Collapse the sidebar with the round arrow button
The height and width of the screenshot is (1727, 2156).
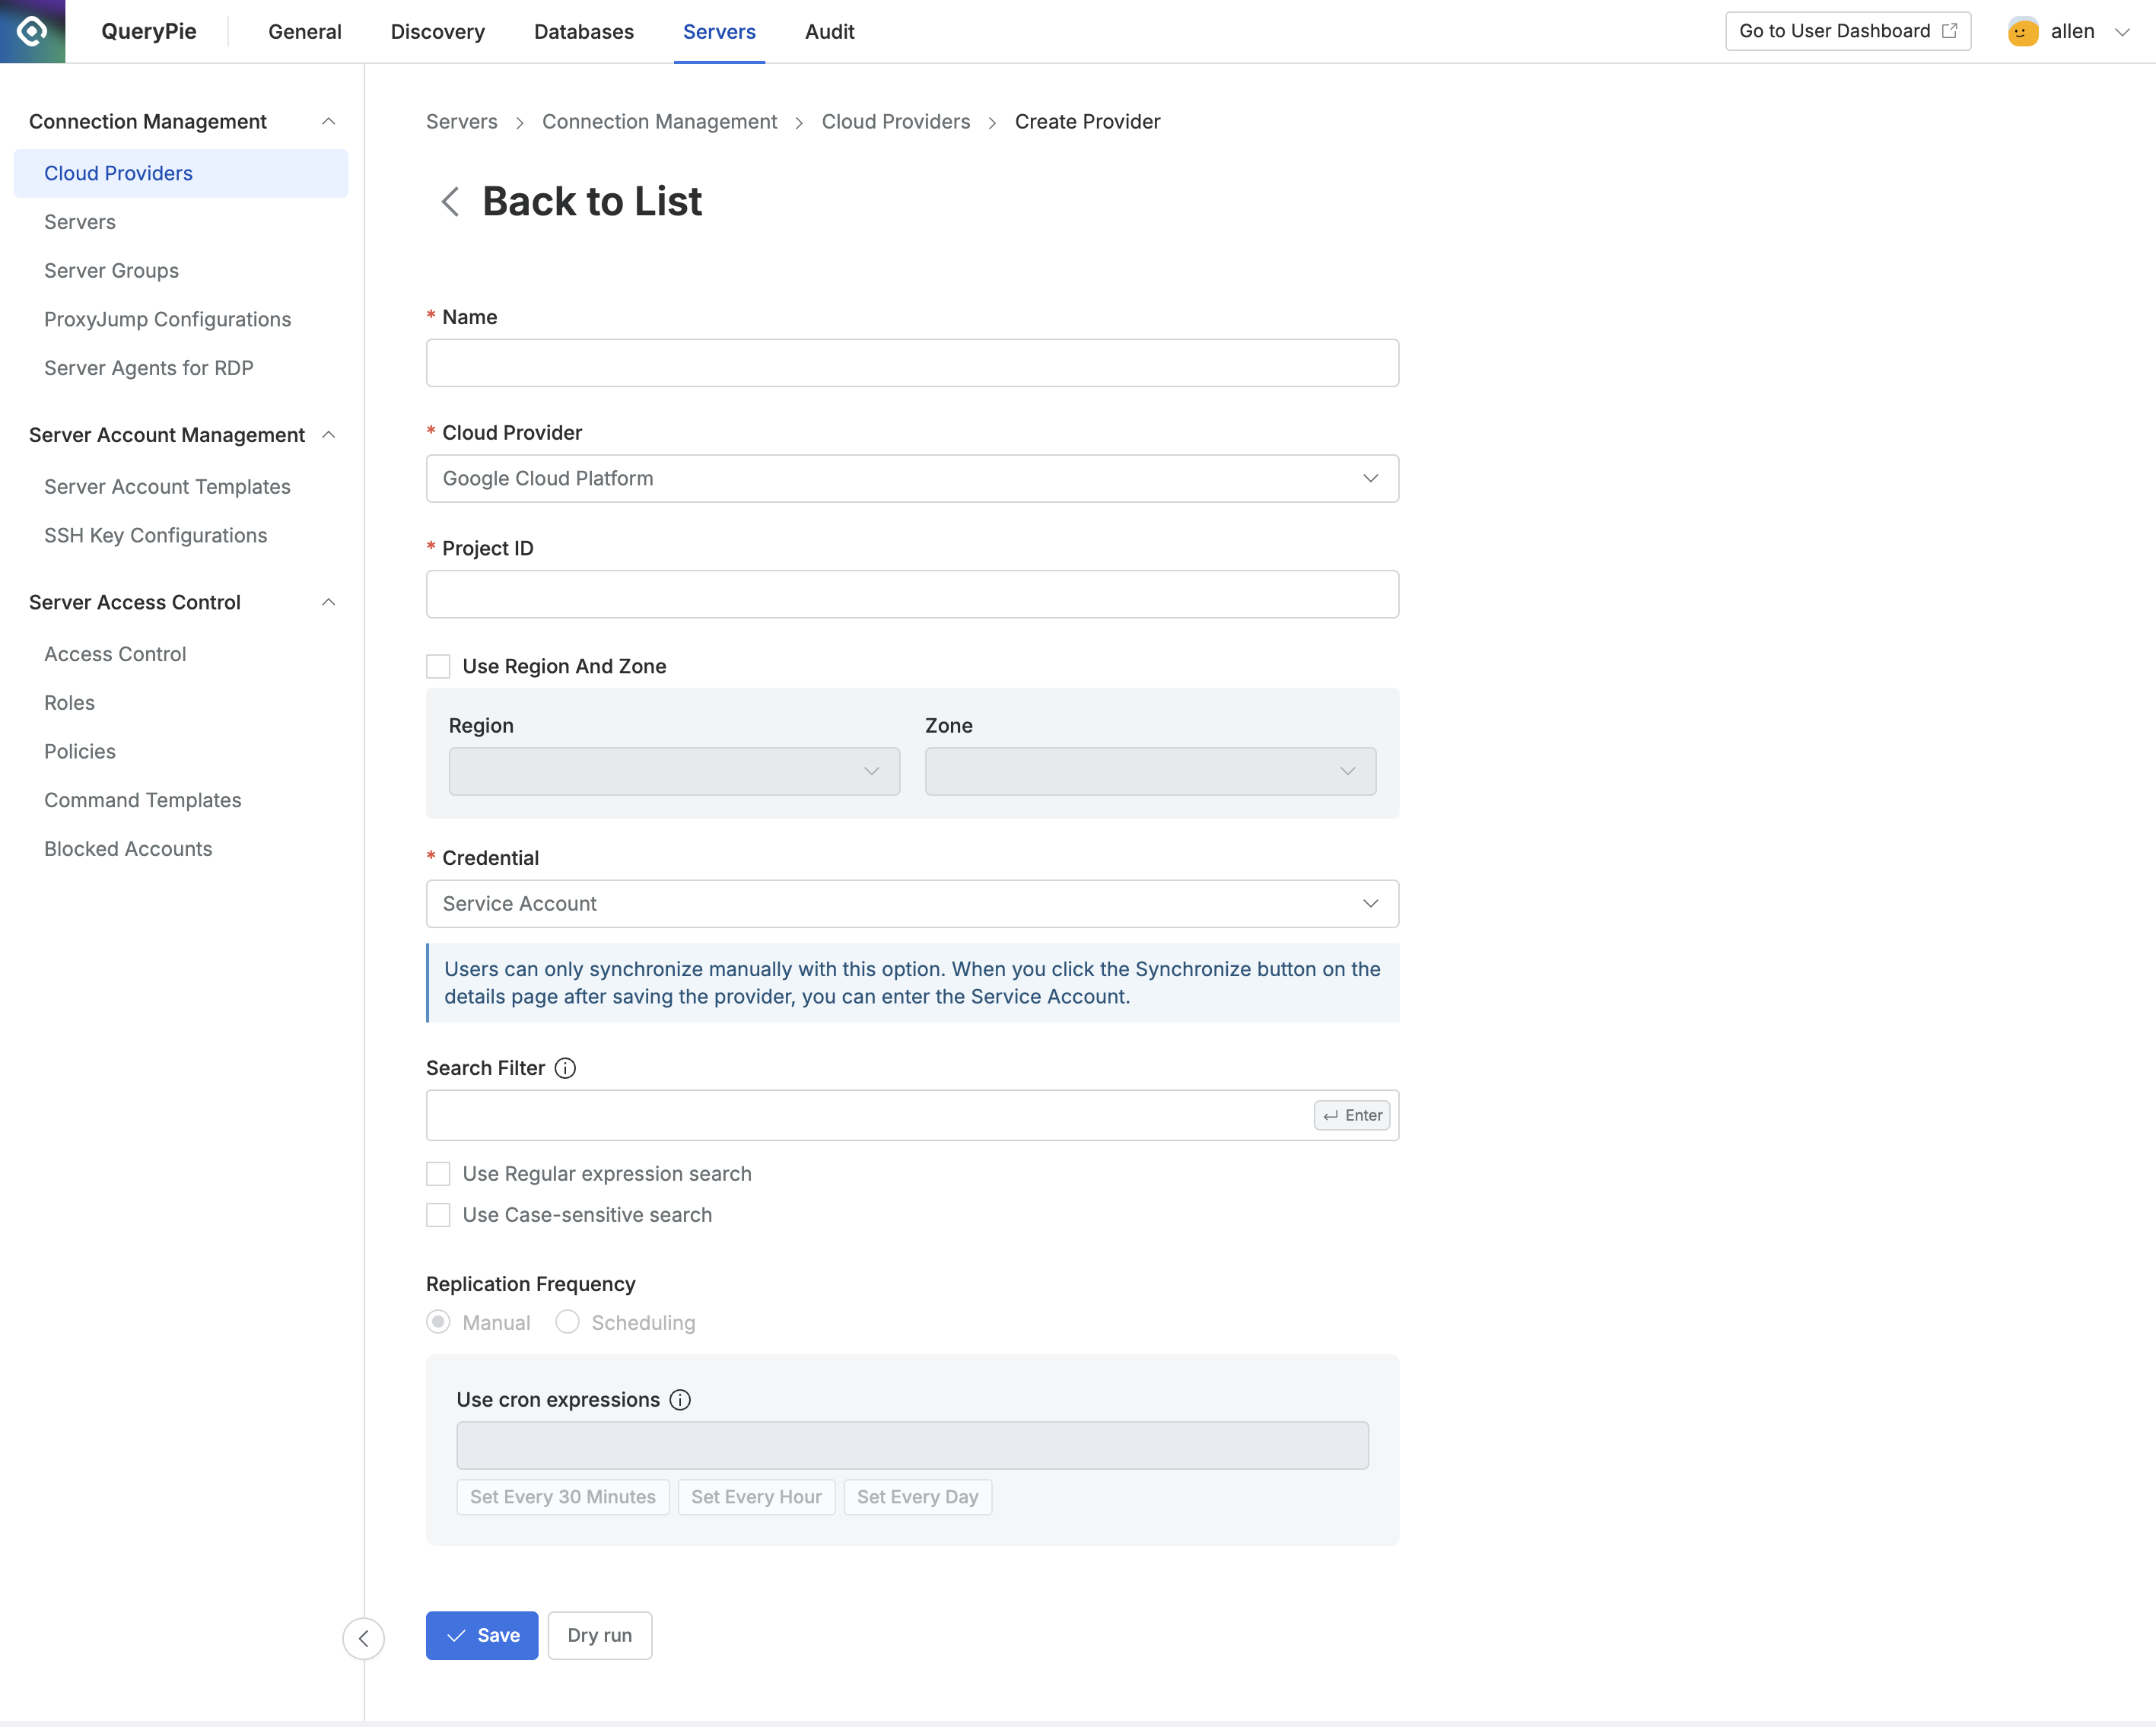(x=364, y=1638)
